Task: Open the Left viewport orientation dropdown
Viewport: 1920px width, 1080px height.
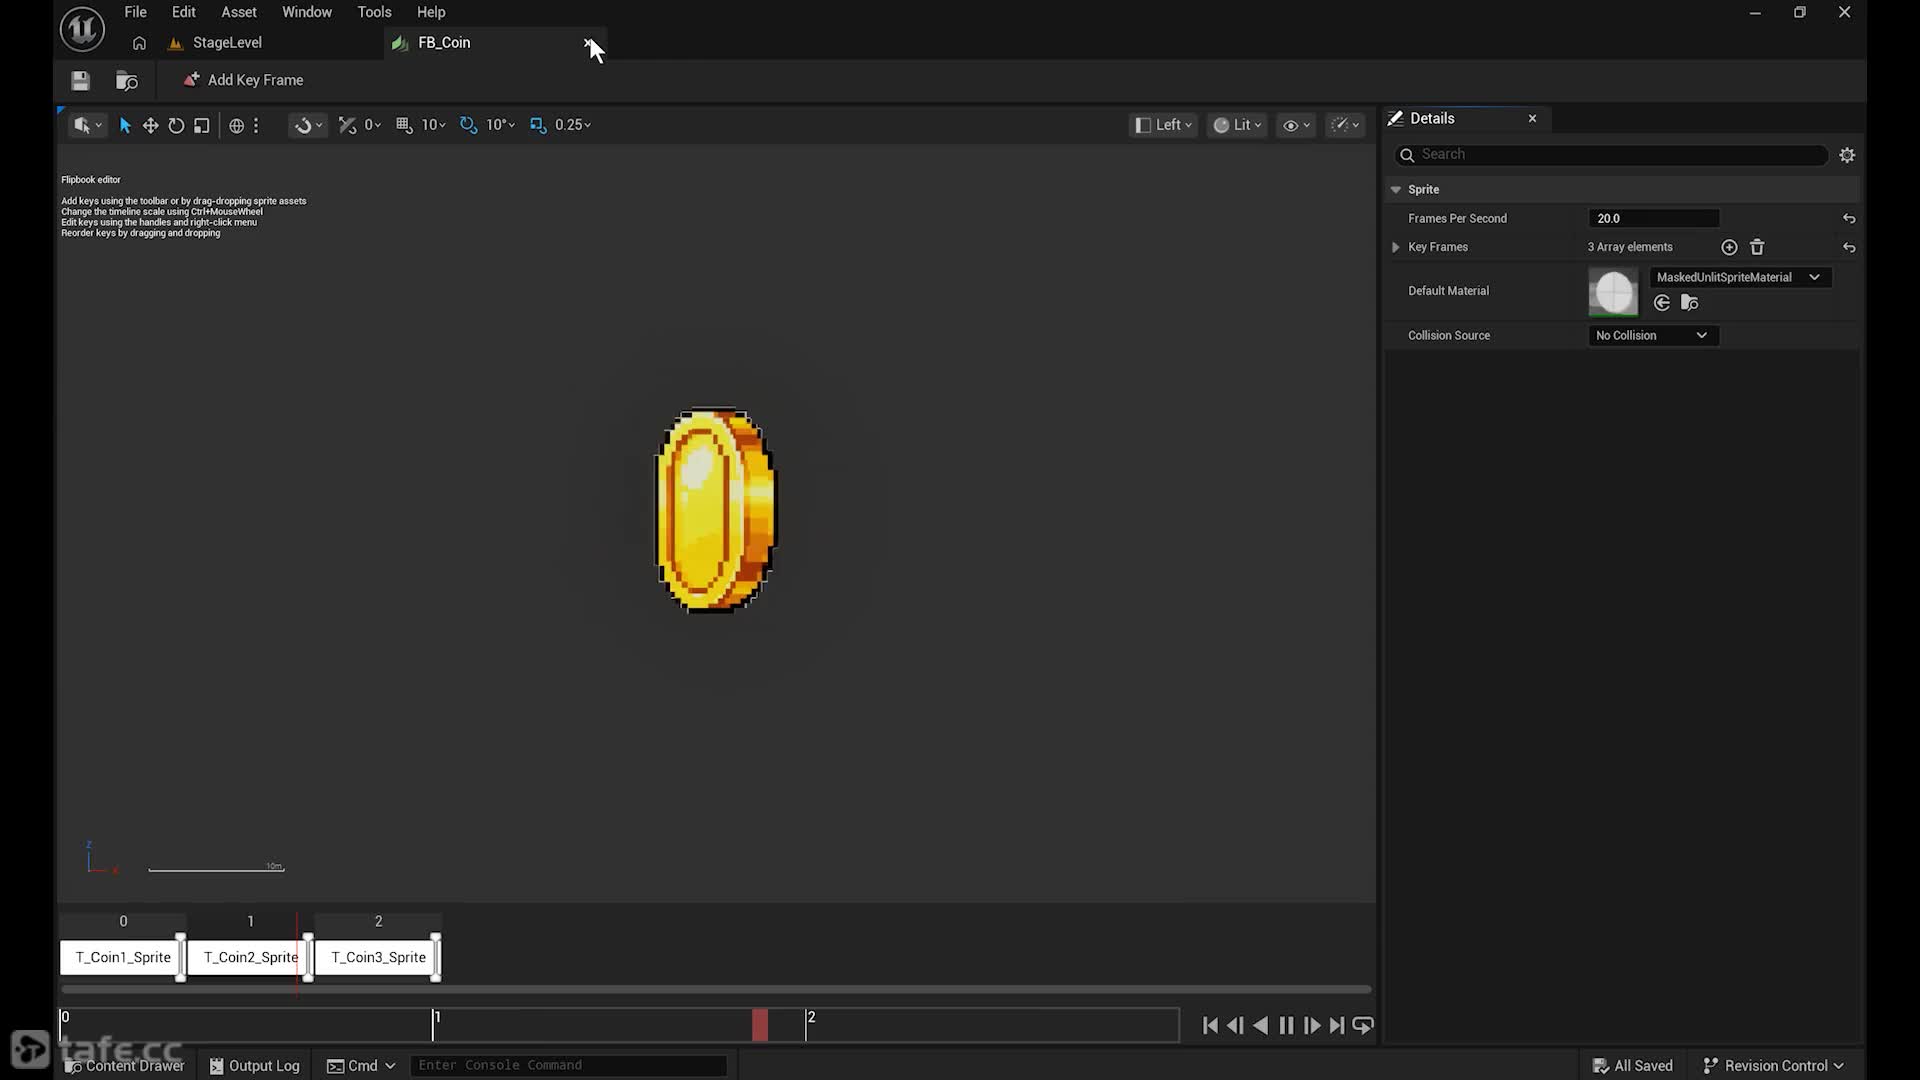Action: click(x=1164, y=125)
